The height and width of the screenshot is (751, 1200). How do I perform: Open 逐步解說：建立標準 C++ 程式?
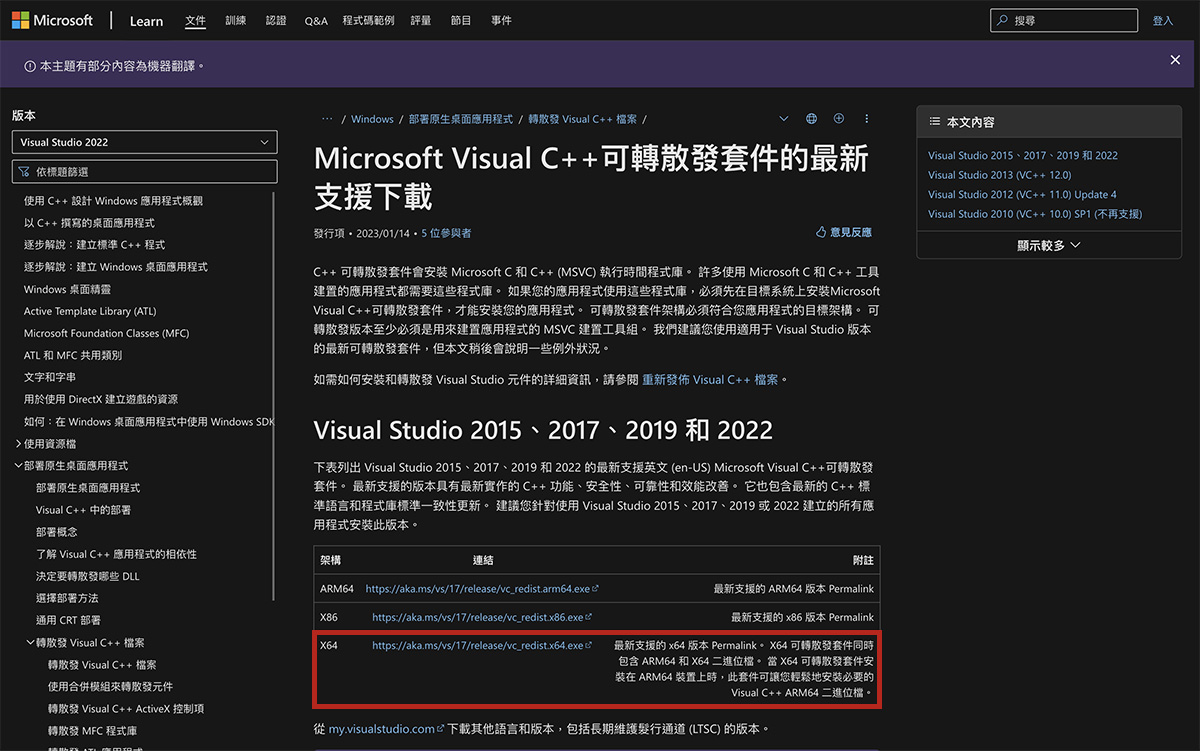pyautogui.click(x=94, y=245)
